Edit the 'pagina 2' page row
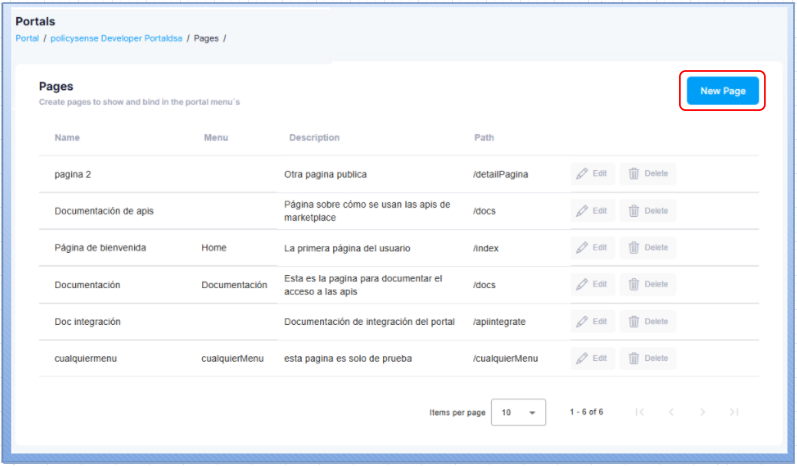Screen dimensions: 797x466 point(591,174)
